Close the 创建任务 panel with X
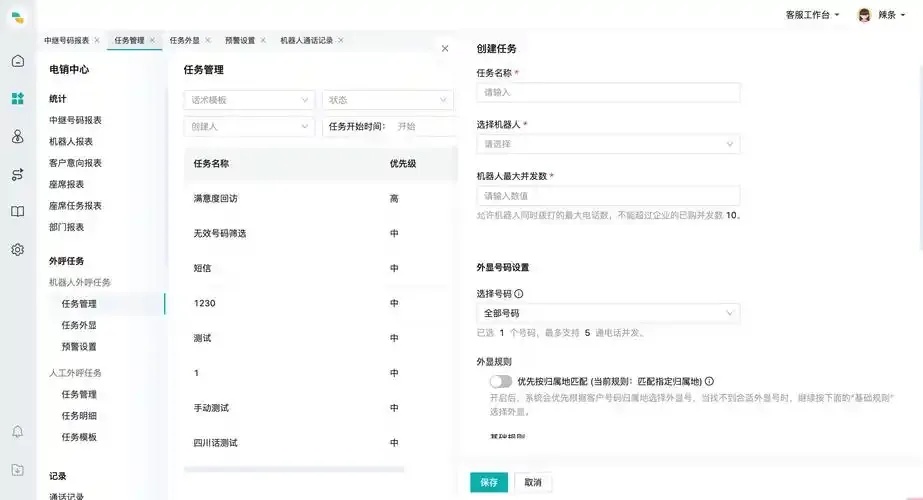The width and height of the screenshot is (923, 500). click(445, 48)
